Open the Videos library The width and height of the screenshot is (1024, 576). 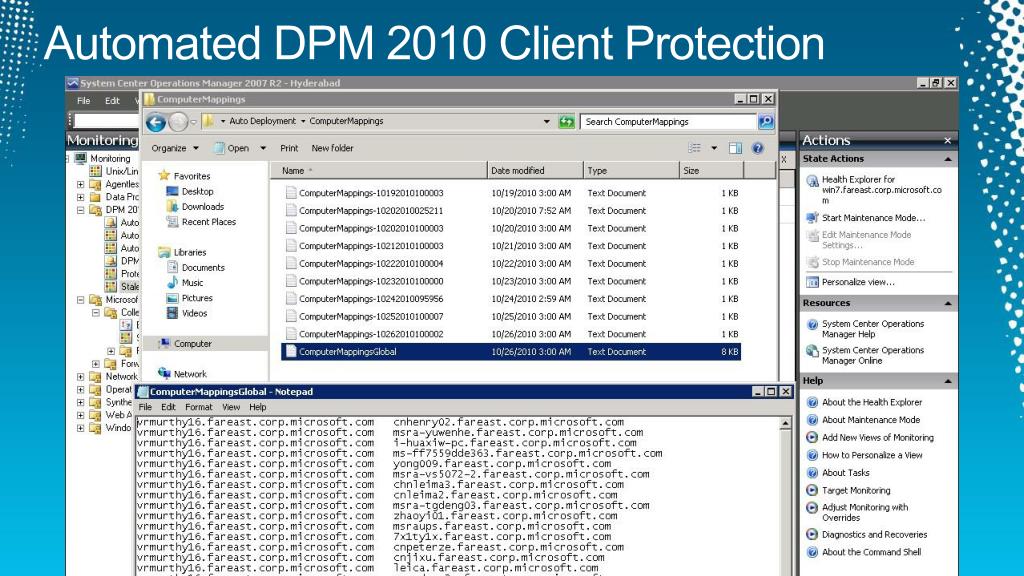coord(194,313)
